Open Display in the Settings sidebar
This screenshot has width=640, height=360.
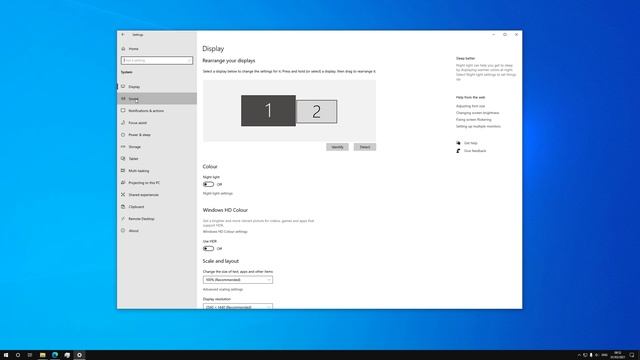(x=157, y=87)
